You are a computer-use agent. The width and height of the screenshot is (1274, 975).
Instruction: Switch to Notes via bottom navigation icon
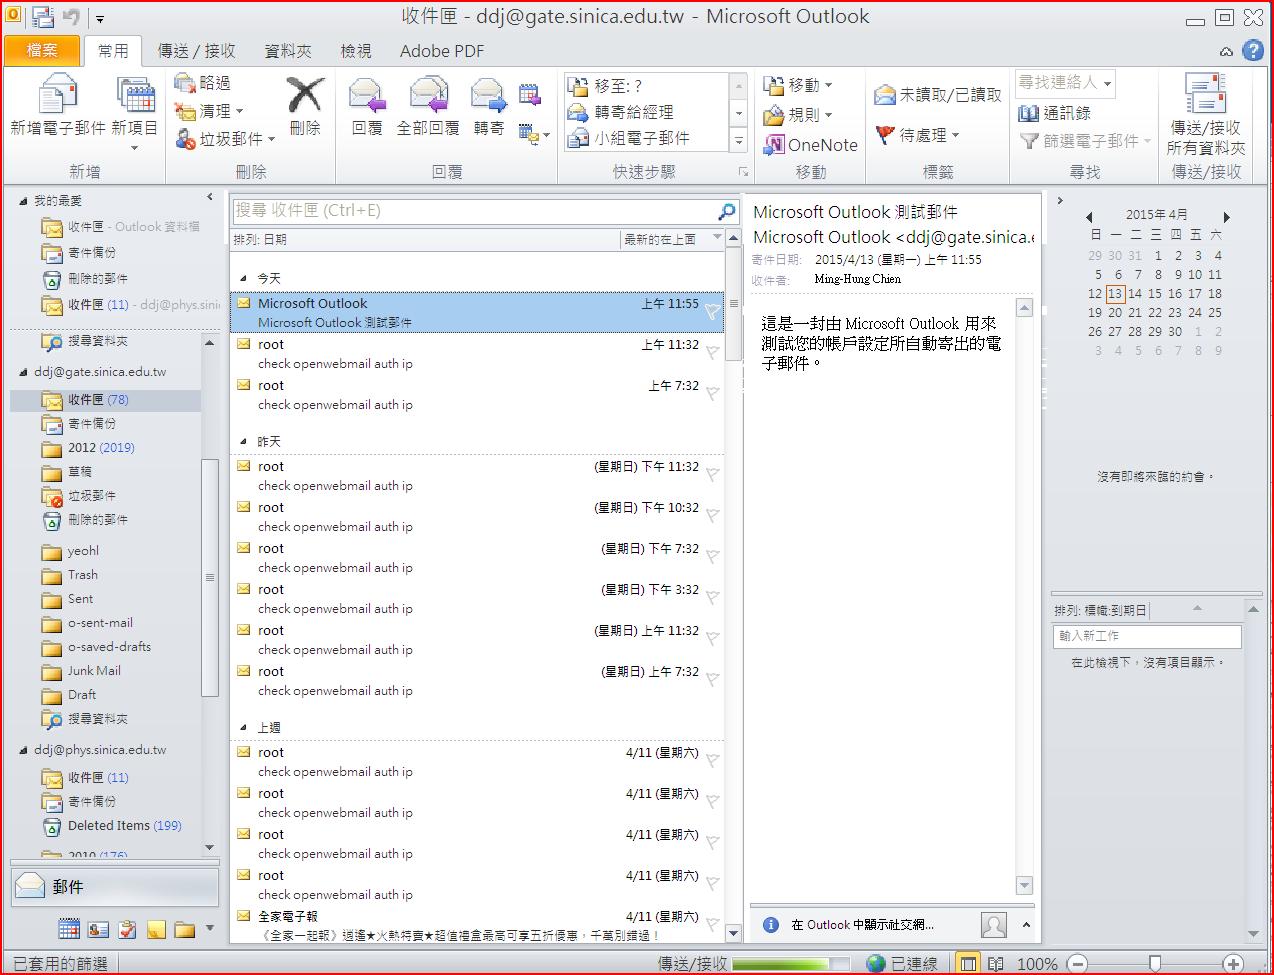[x=156, y=929]
